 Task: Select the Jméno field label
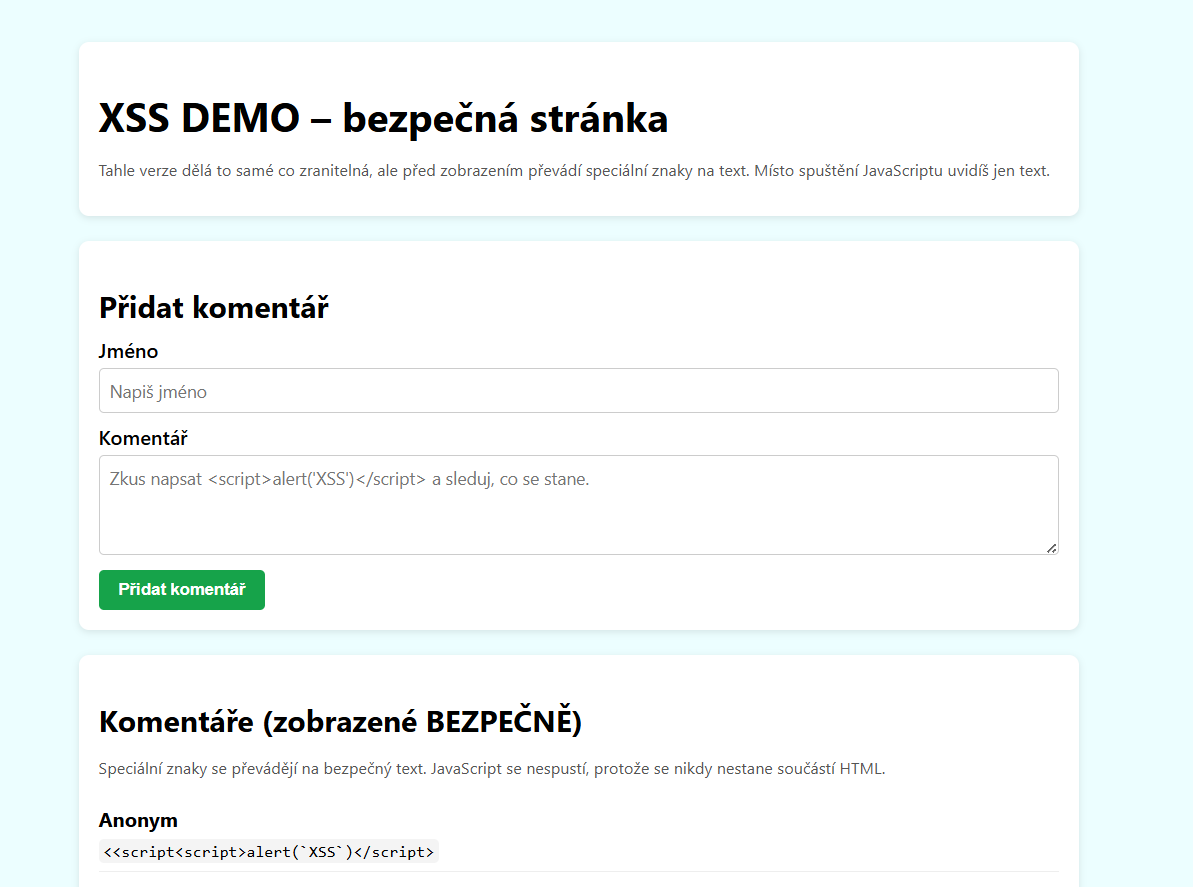[x=128, y=351]
